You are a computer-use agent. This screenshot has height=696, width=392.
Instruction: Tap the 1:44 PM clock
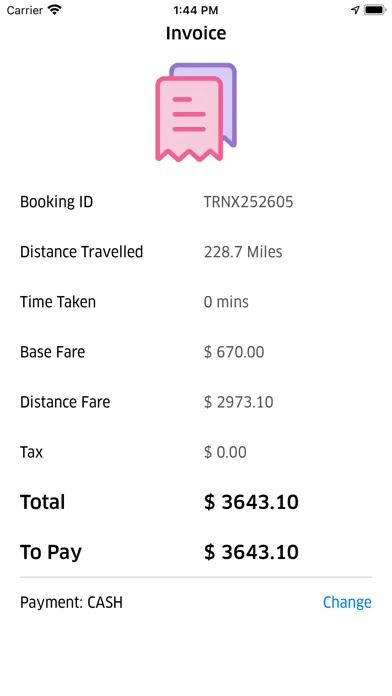[196, 10]
